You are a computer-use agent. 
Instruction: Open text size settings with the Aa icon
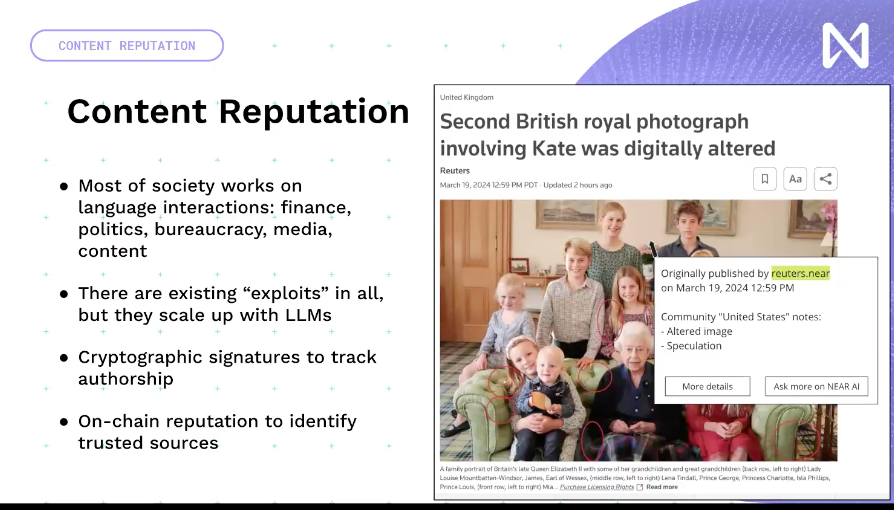coord(795,179)
